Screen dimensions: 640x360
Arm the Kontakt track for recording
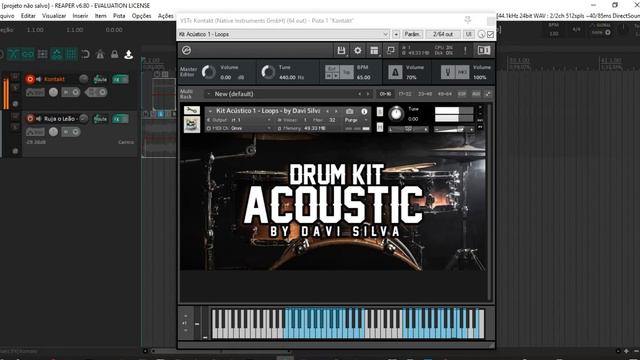30,79
